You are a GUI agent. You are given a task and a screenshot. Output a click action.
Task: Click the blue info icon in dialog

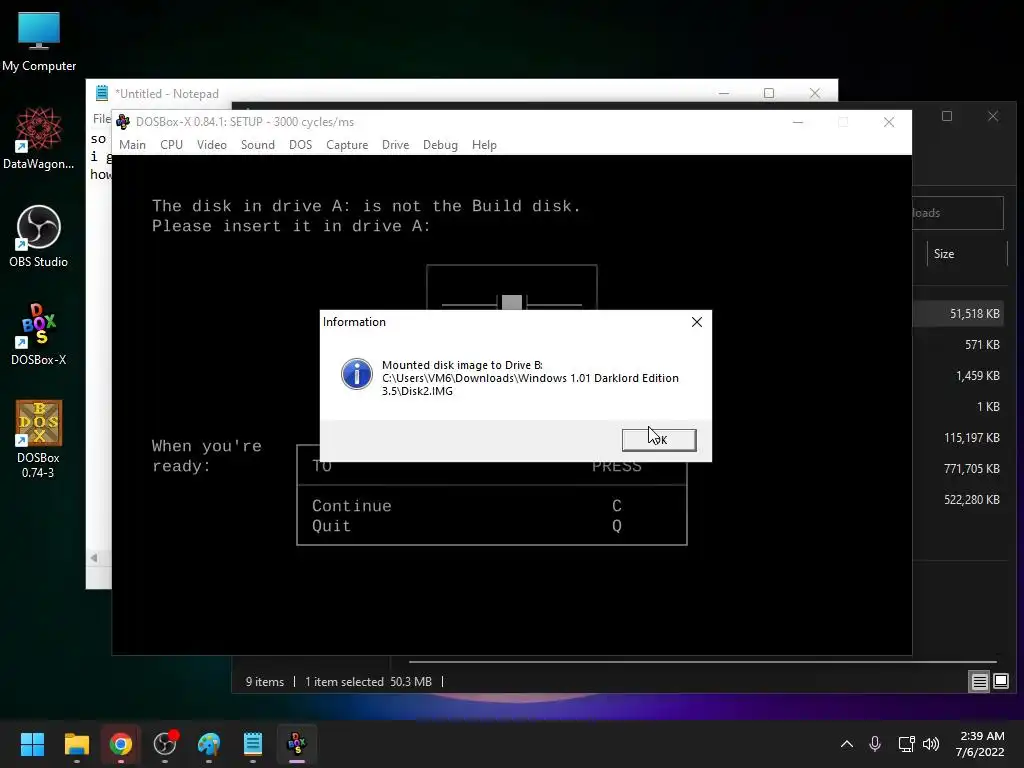[357, 374]
